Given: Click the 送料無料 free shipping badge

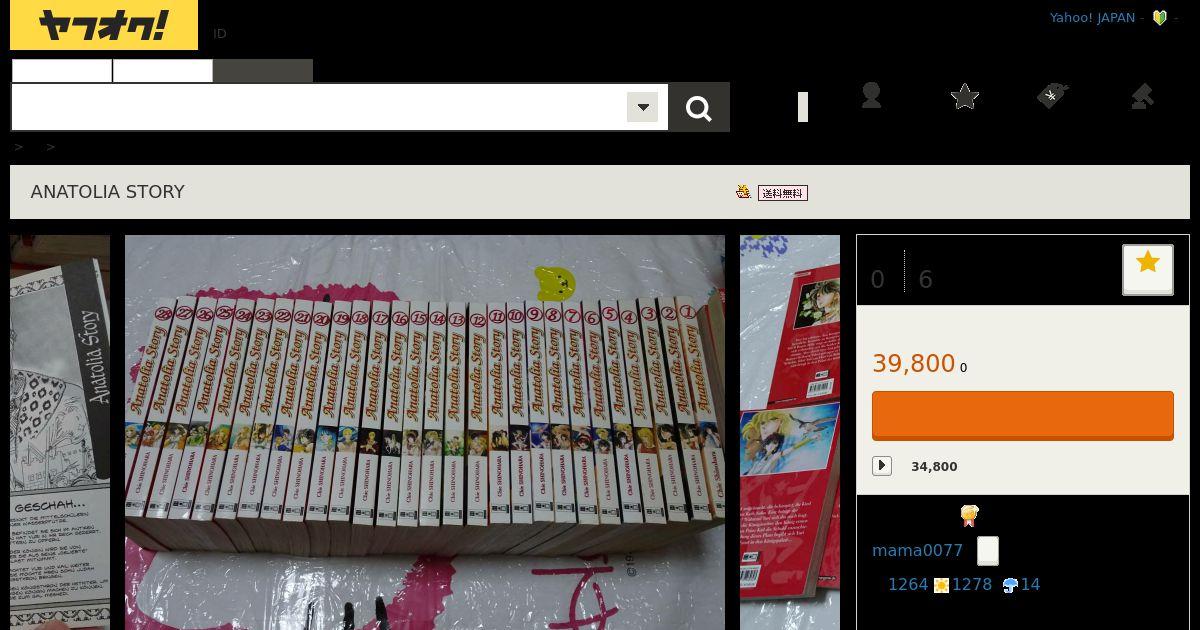Looking at the screenshot, I should (x=783, y=193).
